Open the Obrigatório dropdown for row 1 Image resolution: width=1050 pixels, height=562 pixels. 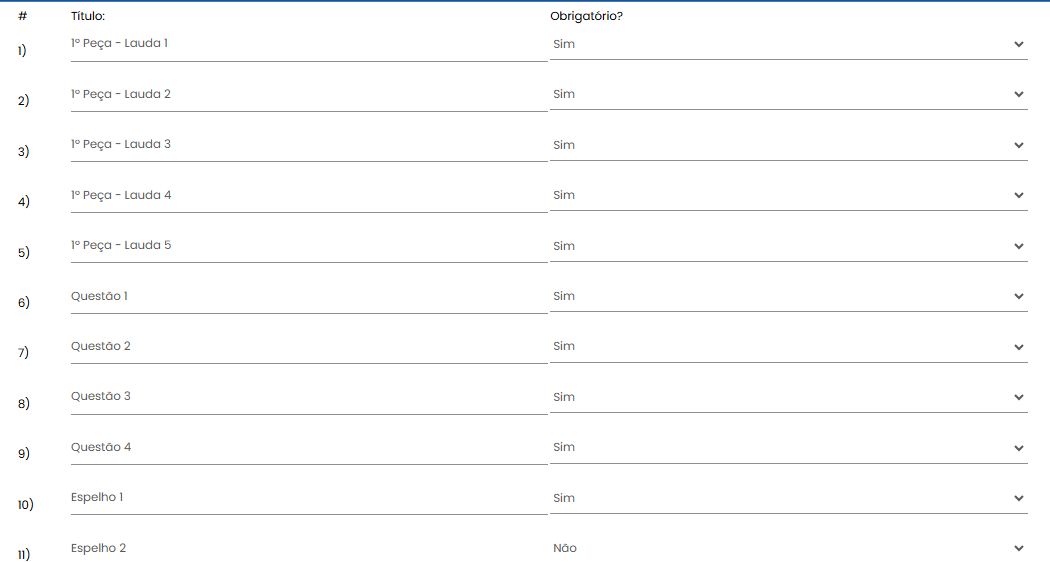click(x=789, y=44)
